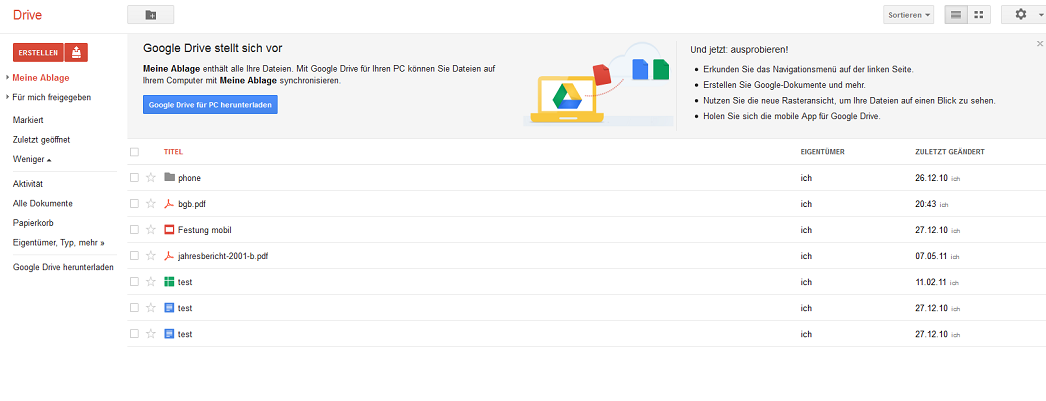
Task: Click the upload icon next to Erstellen
Action: click(77, 52)
